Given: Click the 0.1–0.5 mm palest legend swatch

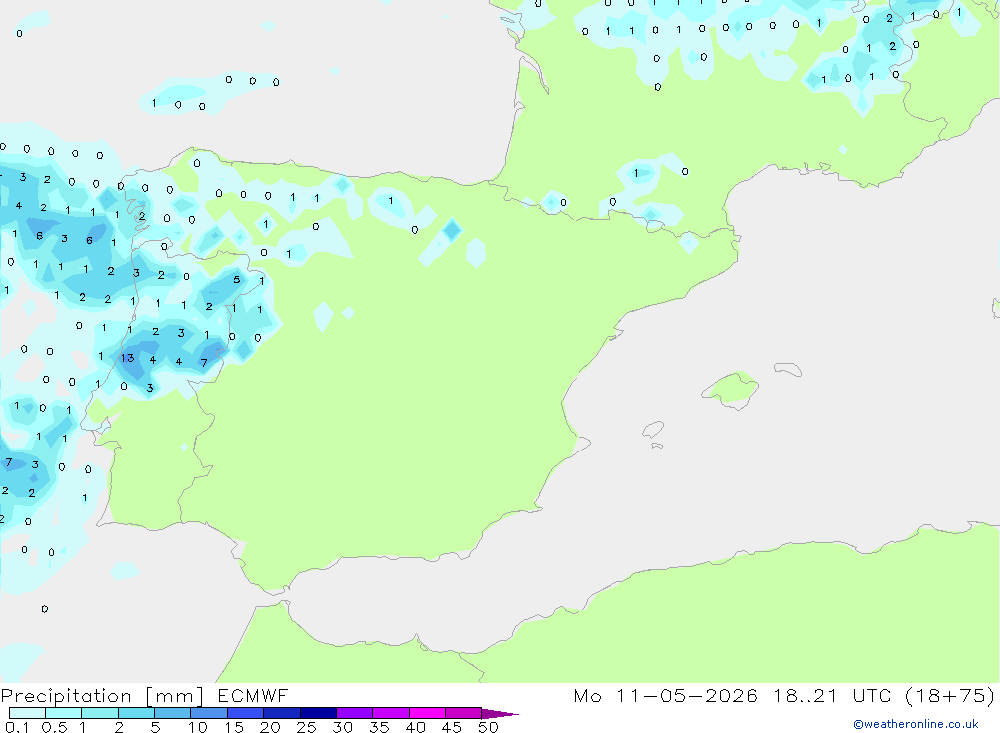Looking at the screenshot, I should click(27, 713).
